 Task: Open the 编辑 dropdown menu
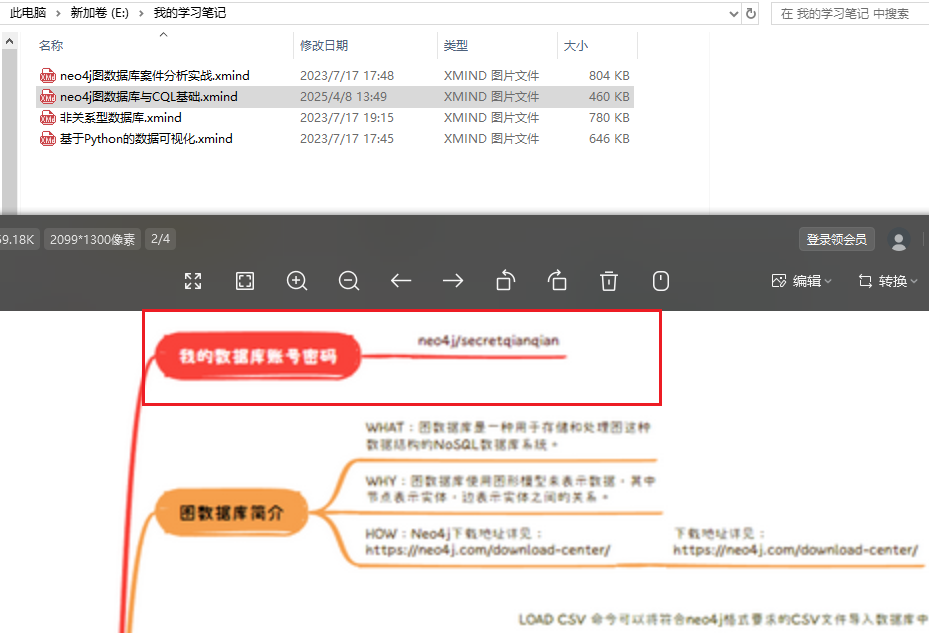(x=802, y=281)
